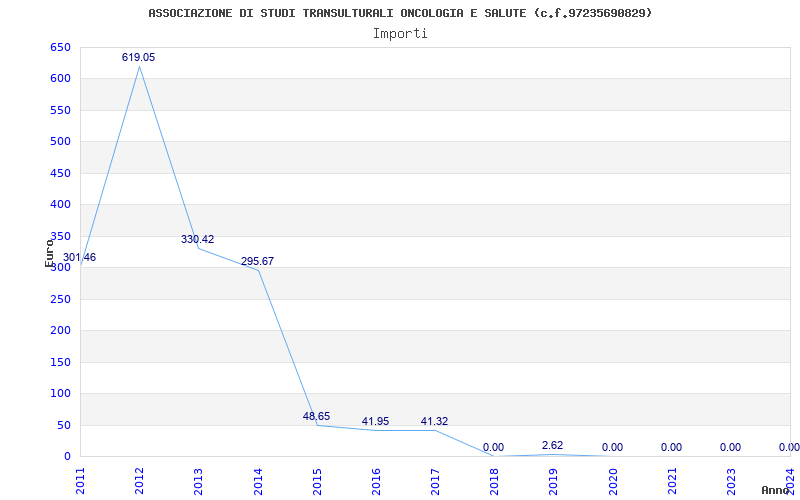Click the 2016 x-axis tick label
800x500 pixels.
[377, 482]
